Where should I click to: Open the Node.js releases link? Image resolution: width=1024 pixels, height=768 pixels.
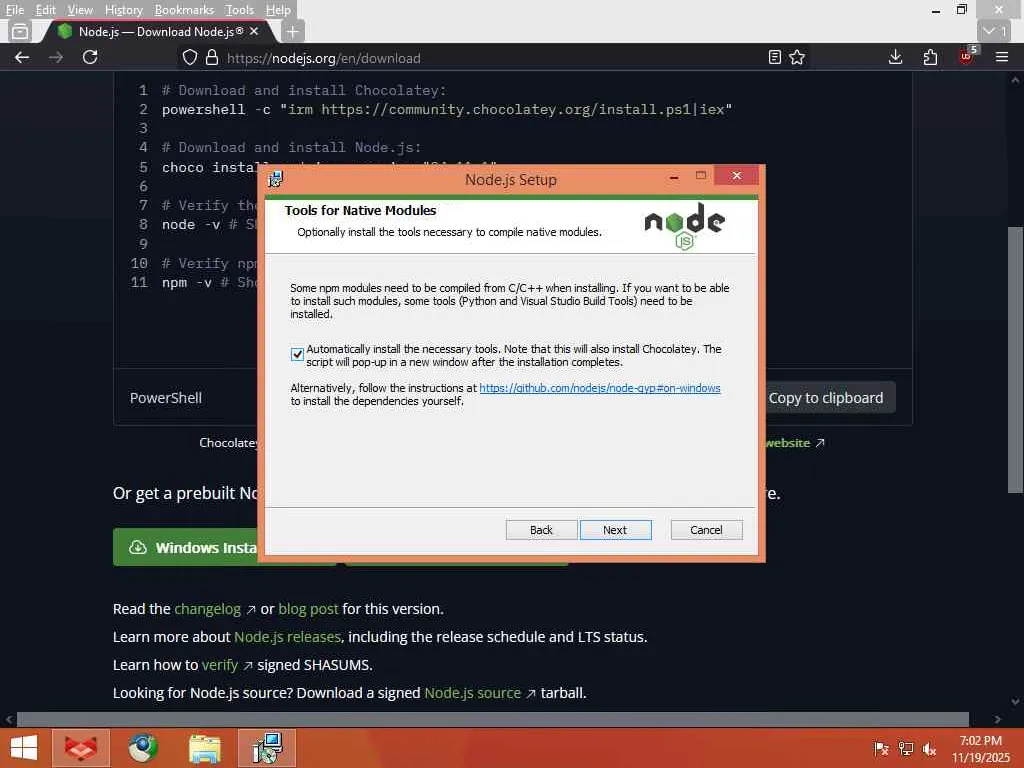point(287,637)
